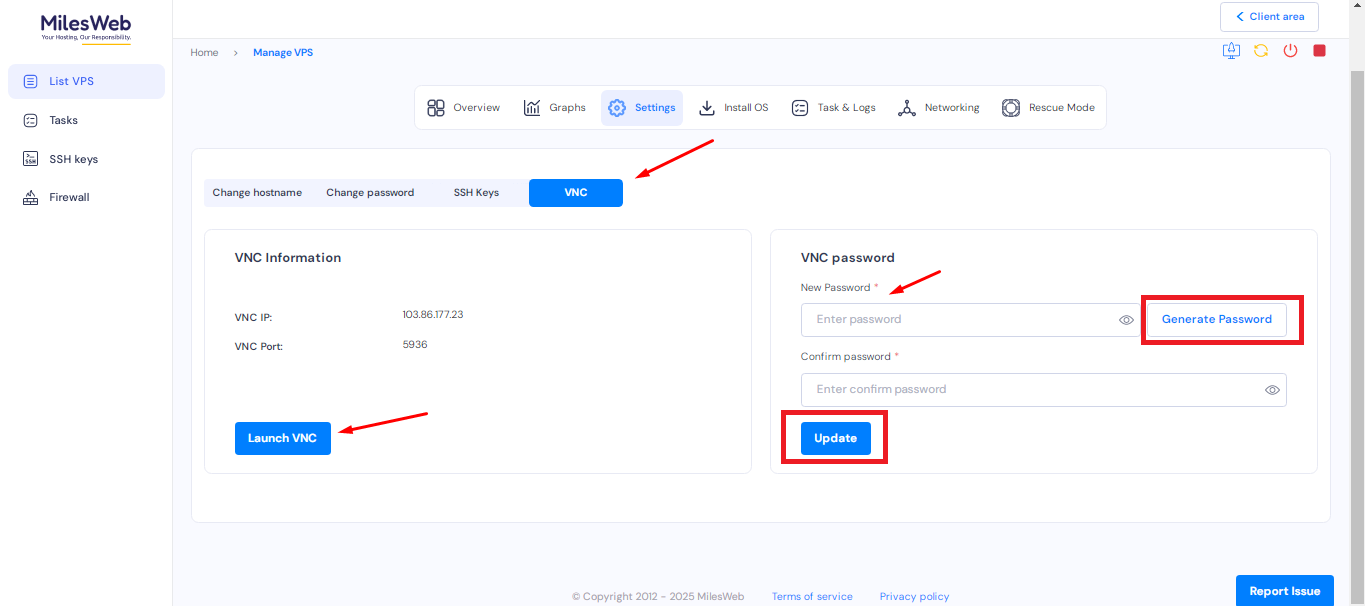1365x606 pixels.
Task: Open SSH keys in the sidebar
Action: (x=73, y=159)
